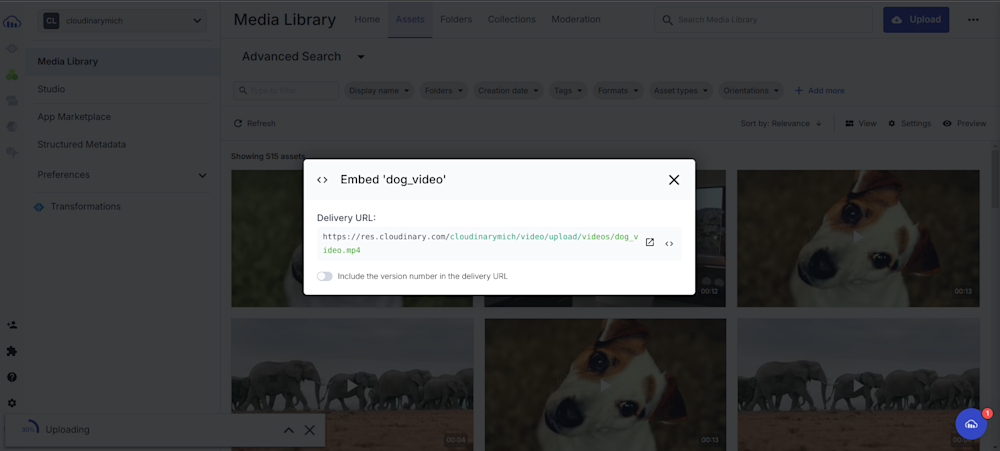
Task: Close the Embed 'dog_video' dialog
Action: (673, 180)
